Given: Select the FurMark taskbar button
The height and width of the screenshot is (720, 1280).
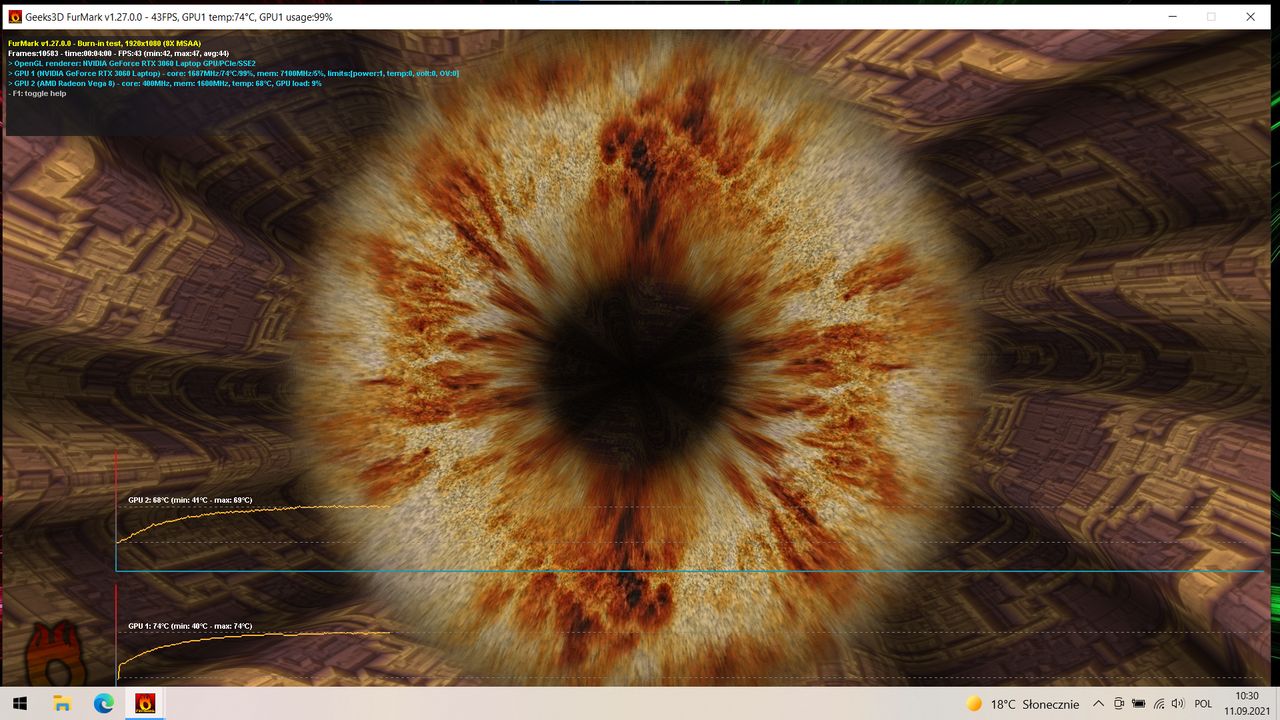Looking at the screenshot, I should point(145,704).
